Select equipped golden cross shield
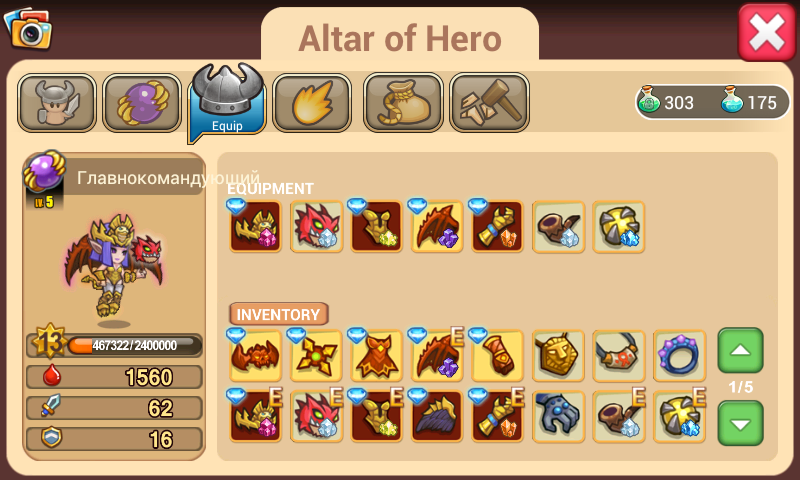 pyautogui.click(x=619, y=226)
